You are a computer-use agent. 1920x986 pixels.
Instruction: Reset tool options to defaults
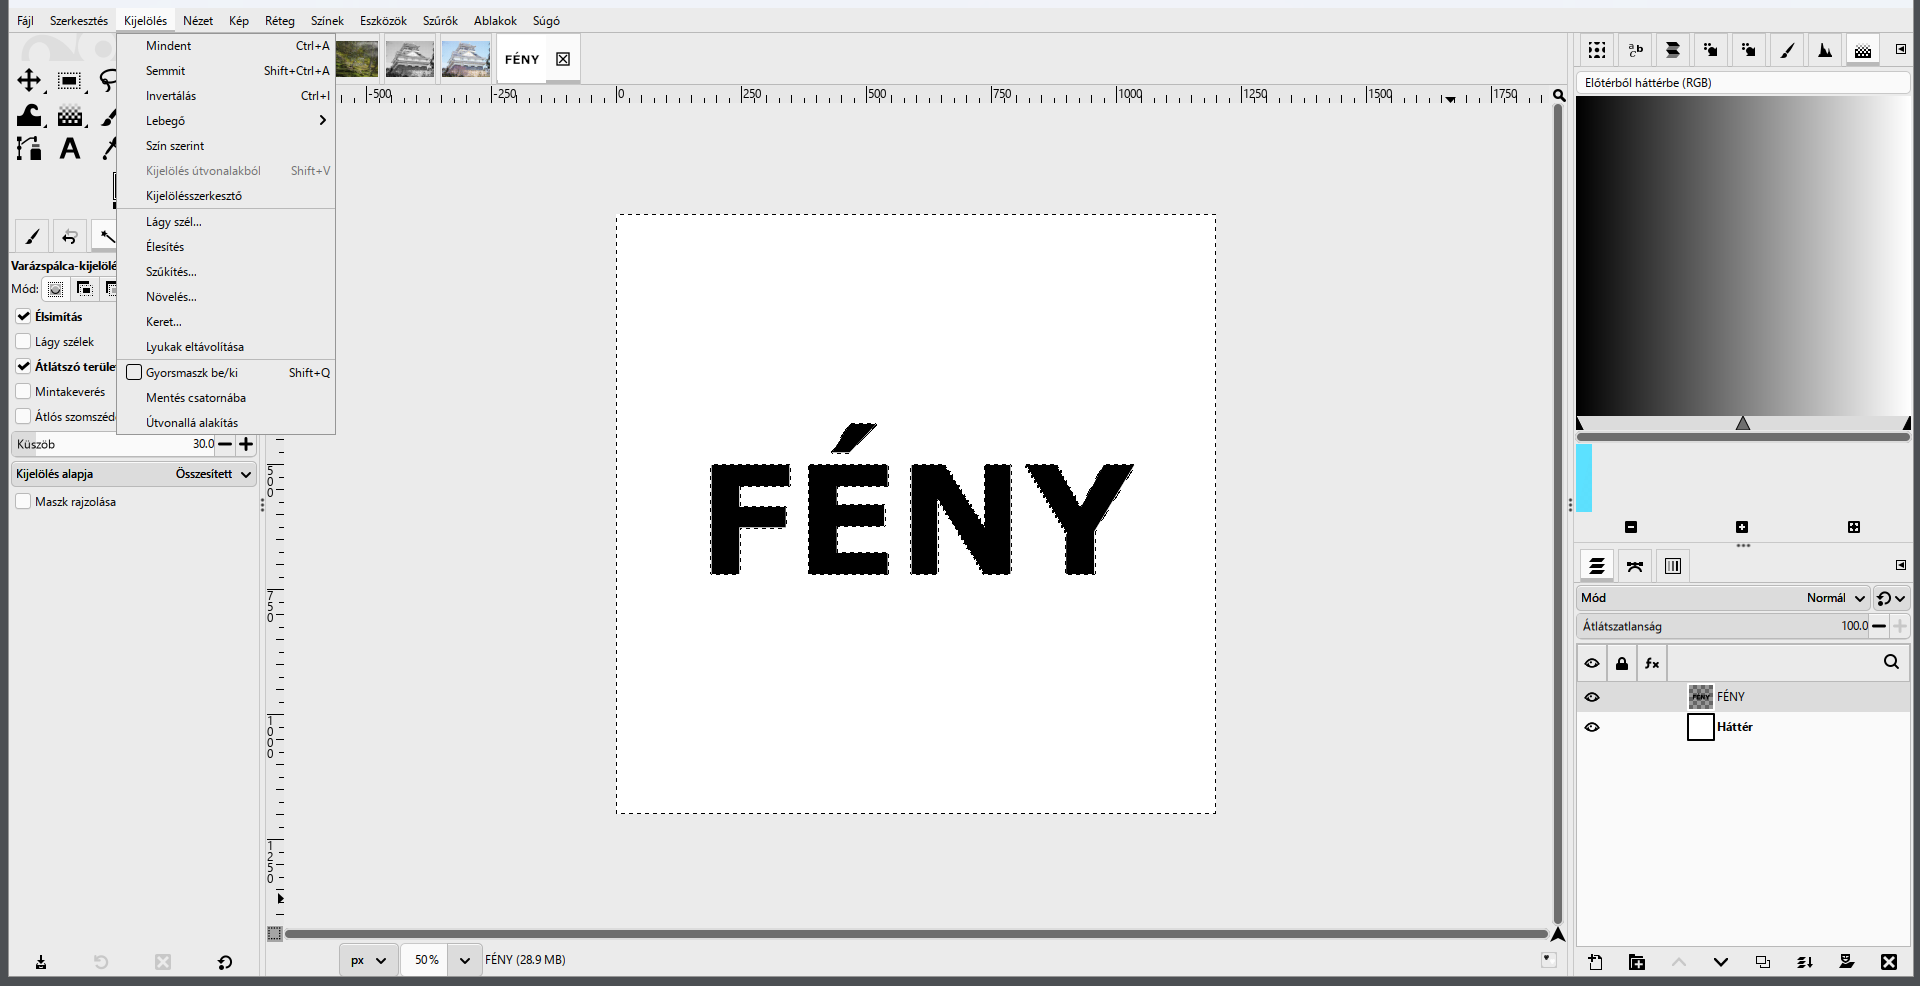[x=225, y=962]
